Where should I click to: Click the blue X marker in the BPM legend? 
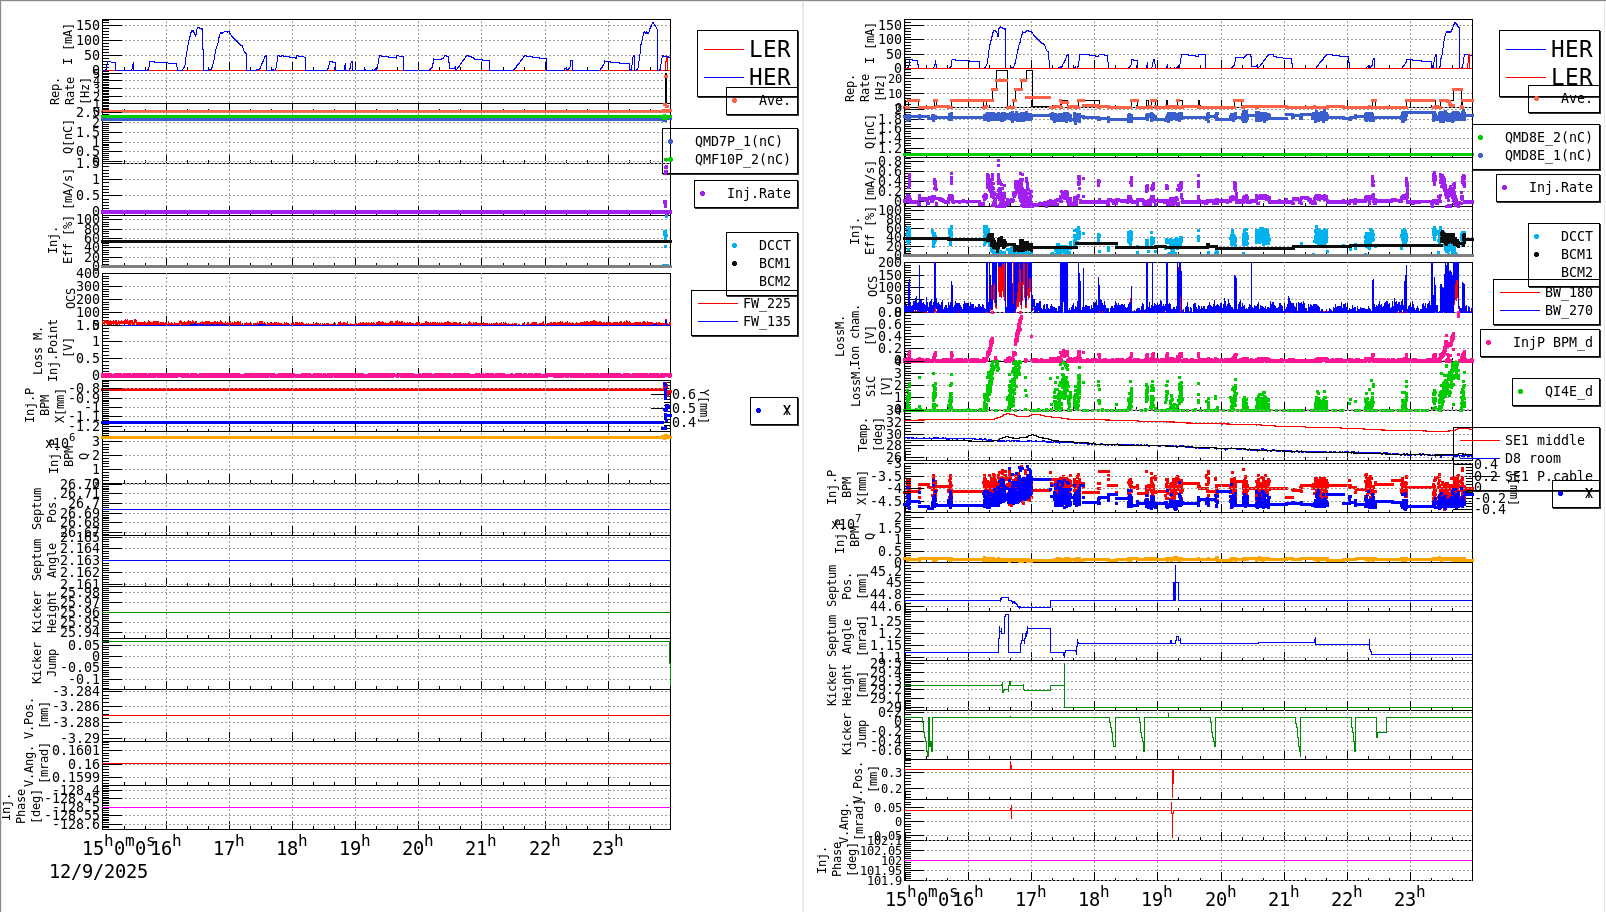point(757,410)
